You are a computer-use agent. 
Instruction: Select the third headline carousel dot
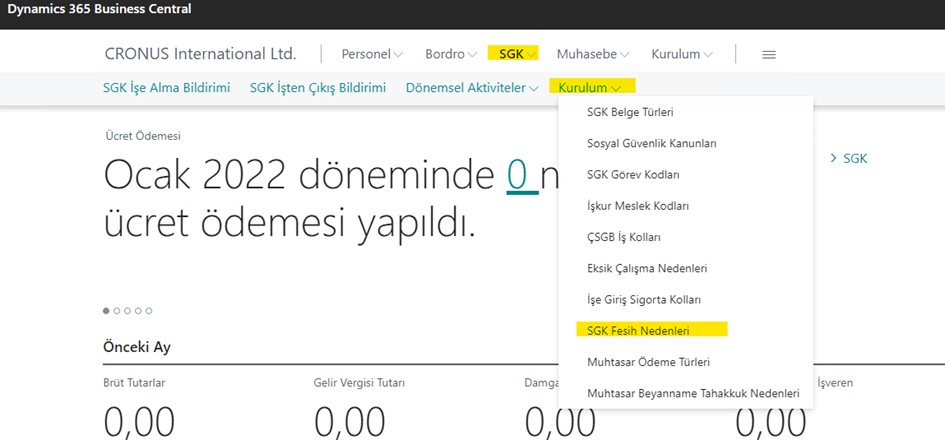[x=128, y=311]
